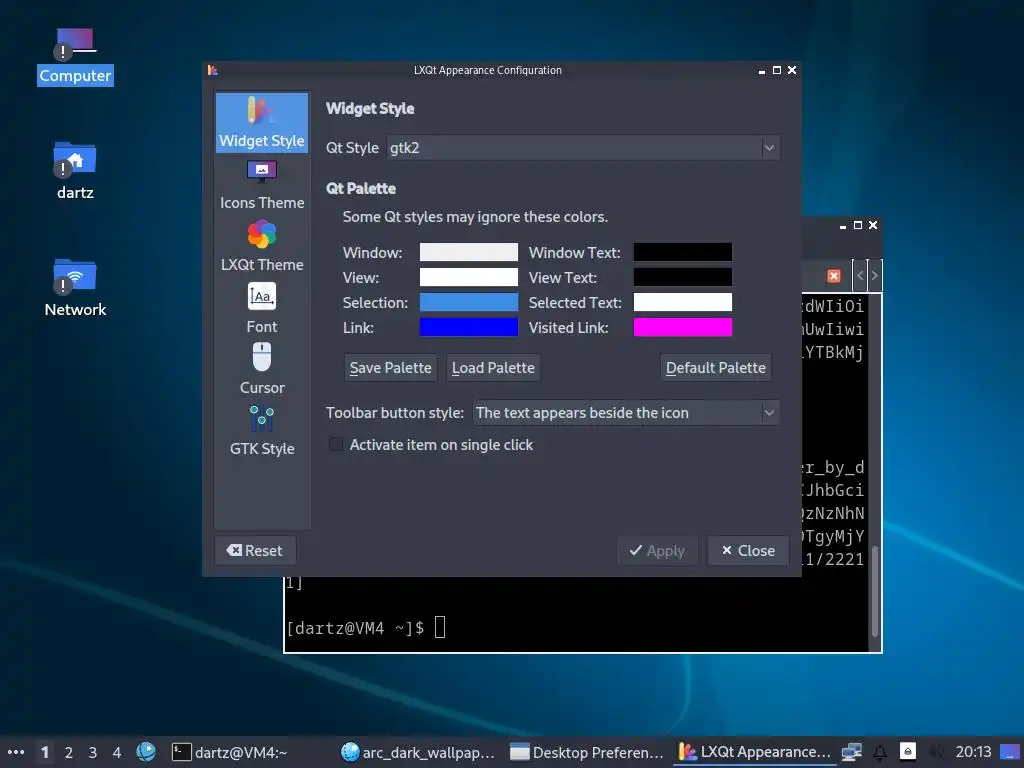The height and width of the screenshot is (768, 1024).
Task: Maximize the terminal window behind the dialog
Action: click(857, 225)
